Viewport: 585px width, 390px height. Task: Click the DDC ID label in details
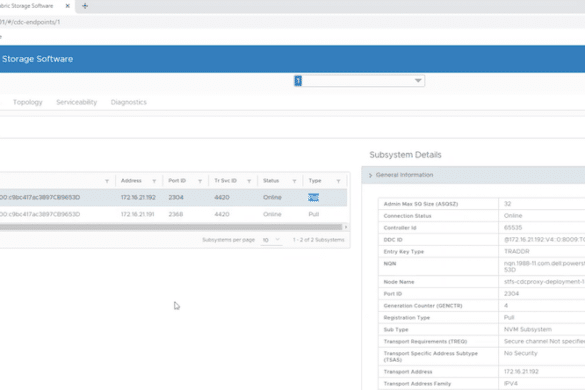point(393,240)
